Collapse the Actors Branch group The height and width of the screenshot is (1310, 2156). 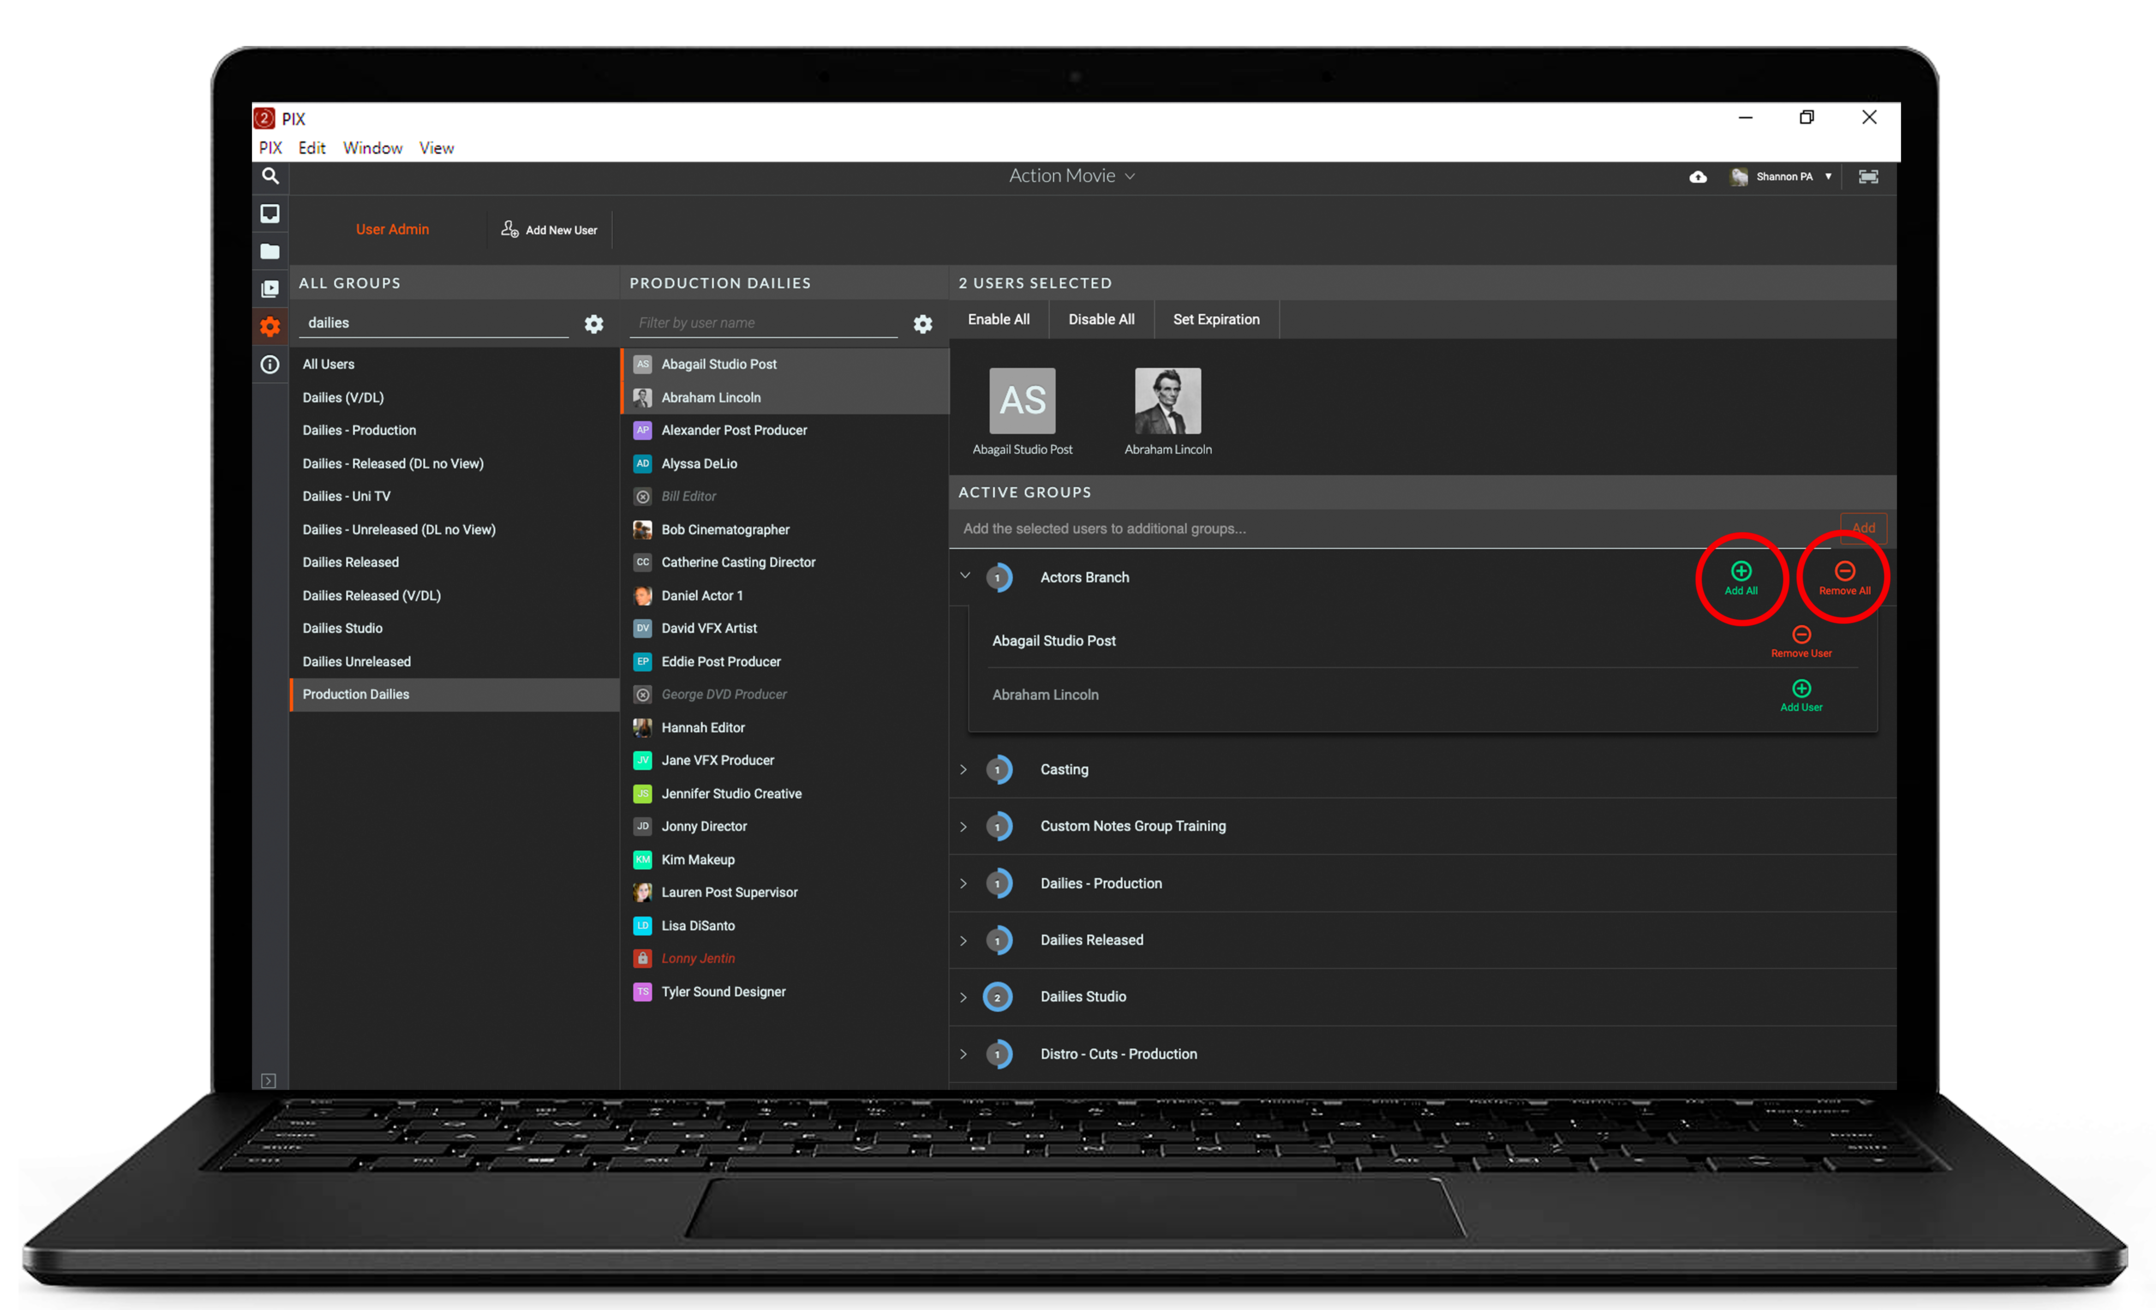click(x=965, y=576)
